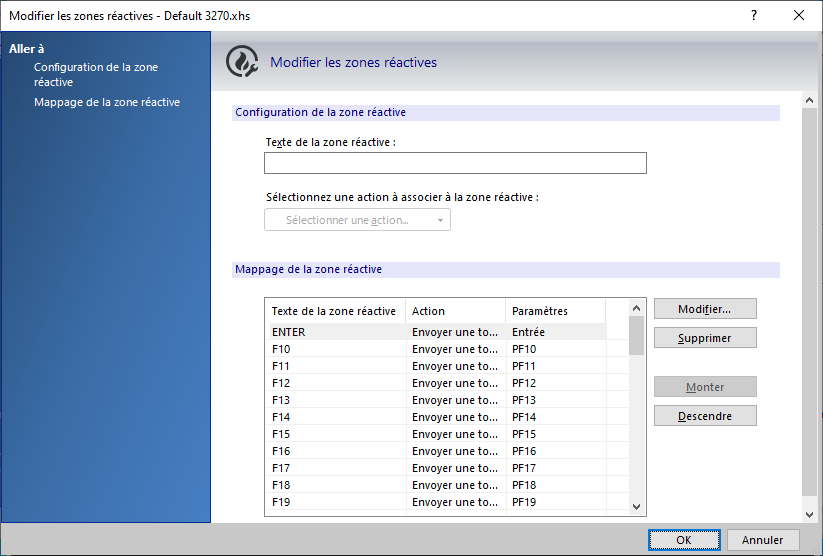The width and height of the screenshot is (823, 556).
Task: Sort by the Paramètres column header
Action: click(x=555, y=311)
